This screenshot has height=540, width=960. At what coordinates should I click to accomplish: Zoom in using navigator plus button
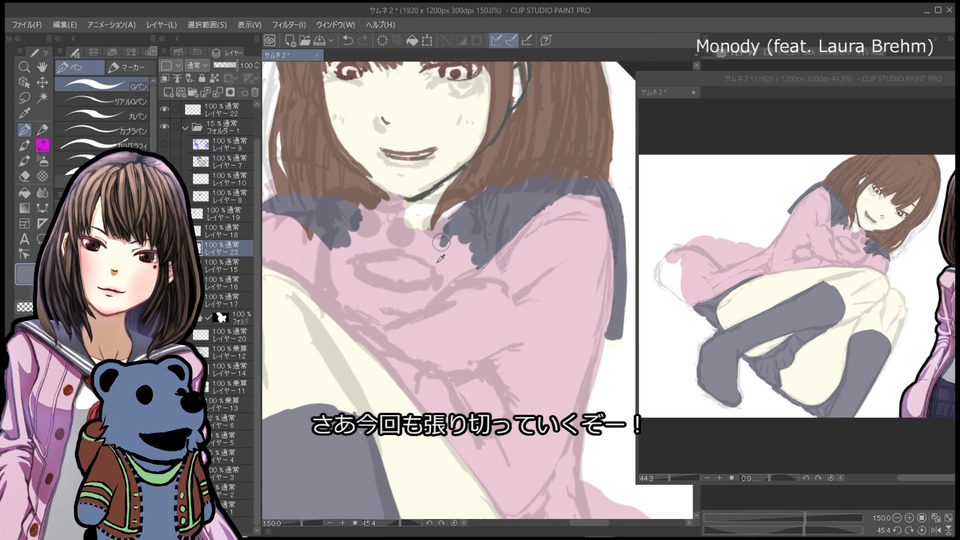909,518
